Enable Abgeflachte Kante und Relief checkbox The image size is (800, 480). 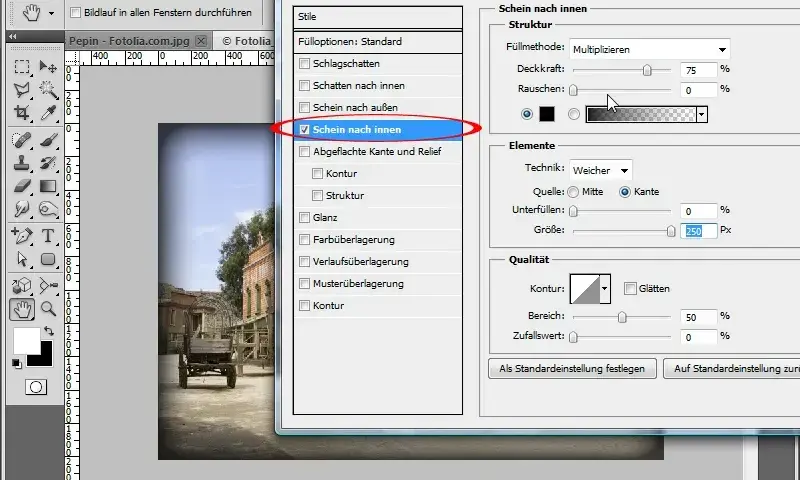tap(305, 151)
